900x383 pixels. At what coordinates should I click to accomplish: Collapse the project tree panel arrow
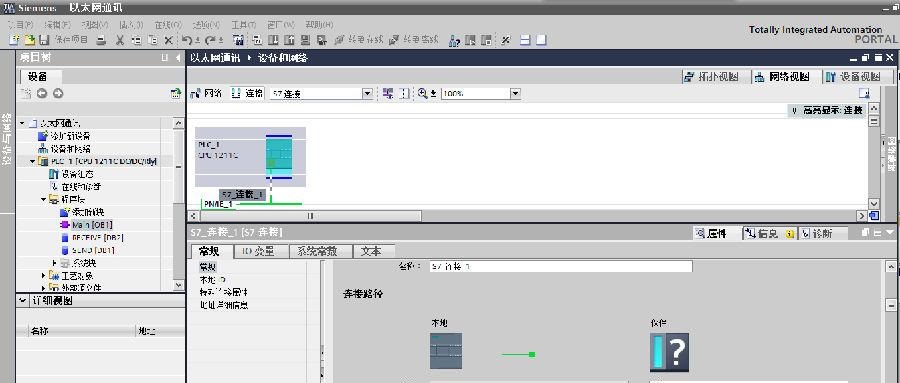(178, 58)
